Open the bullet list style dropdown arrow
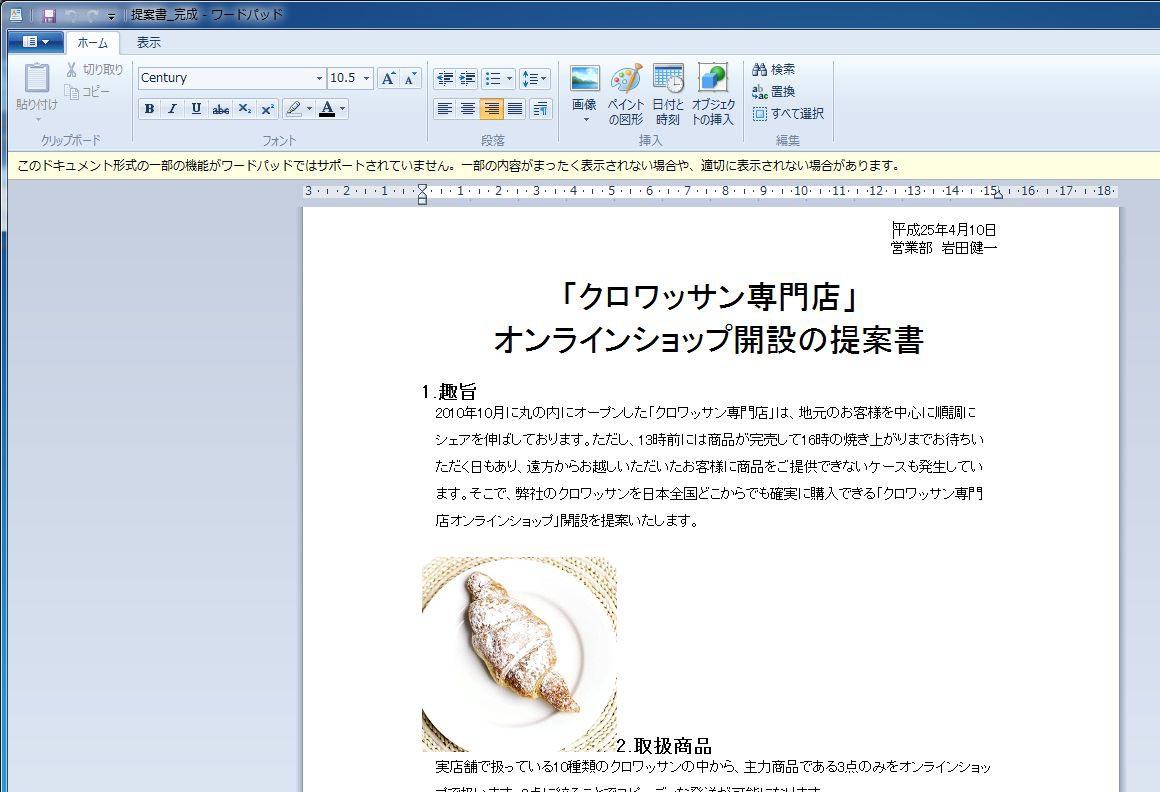 click(x=509, y=78)
